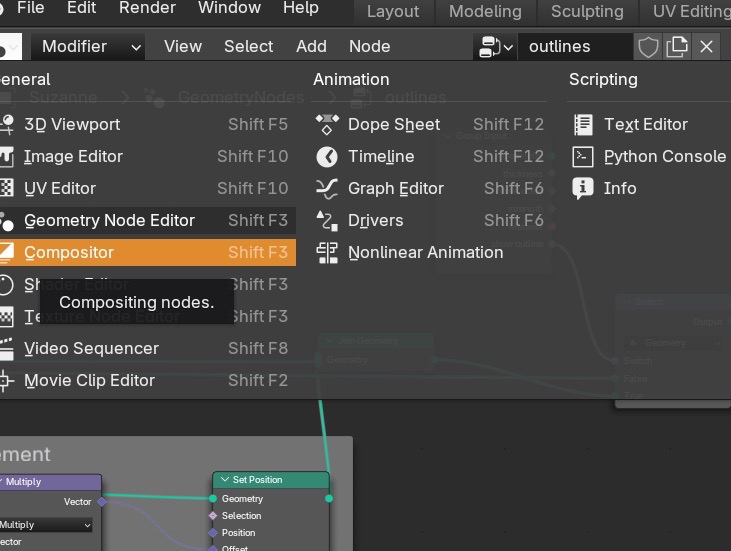
Task: Open the Render menu
Action: tap(147, 7)
